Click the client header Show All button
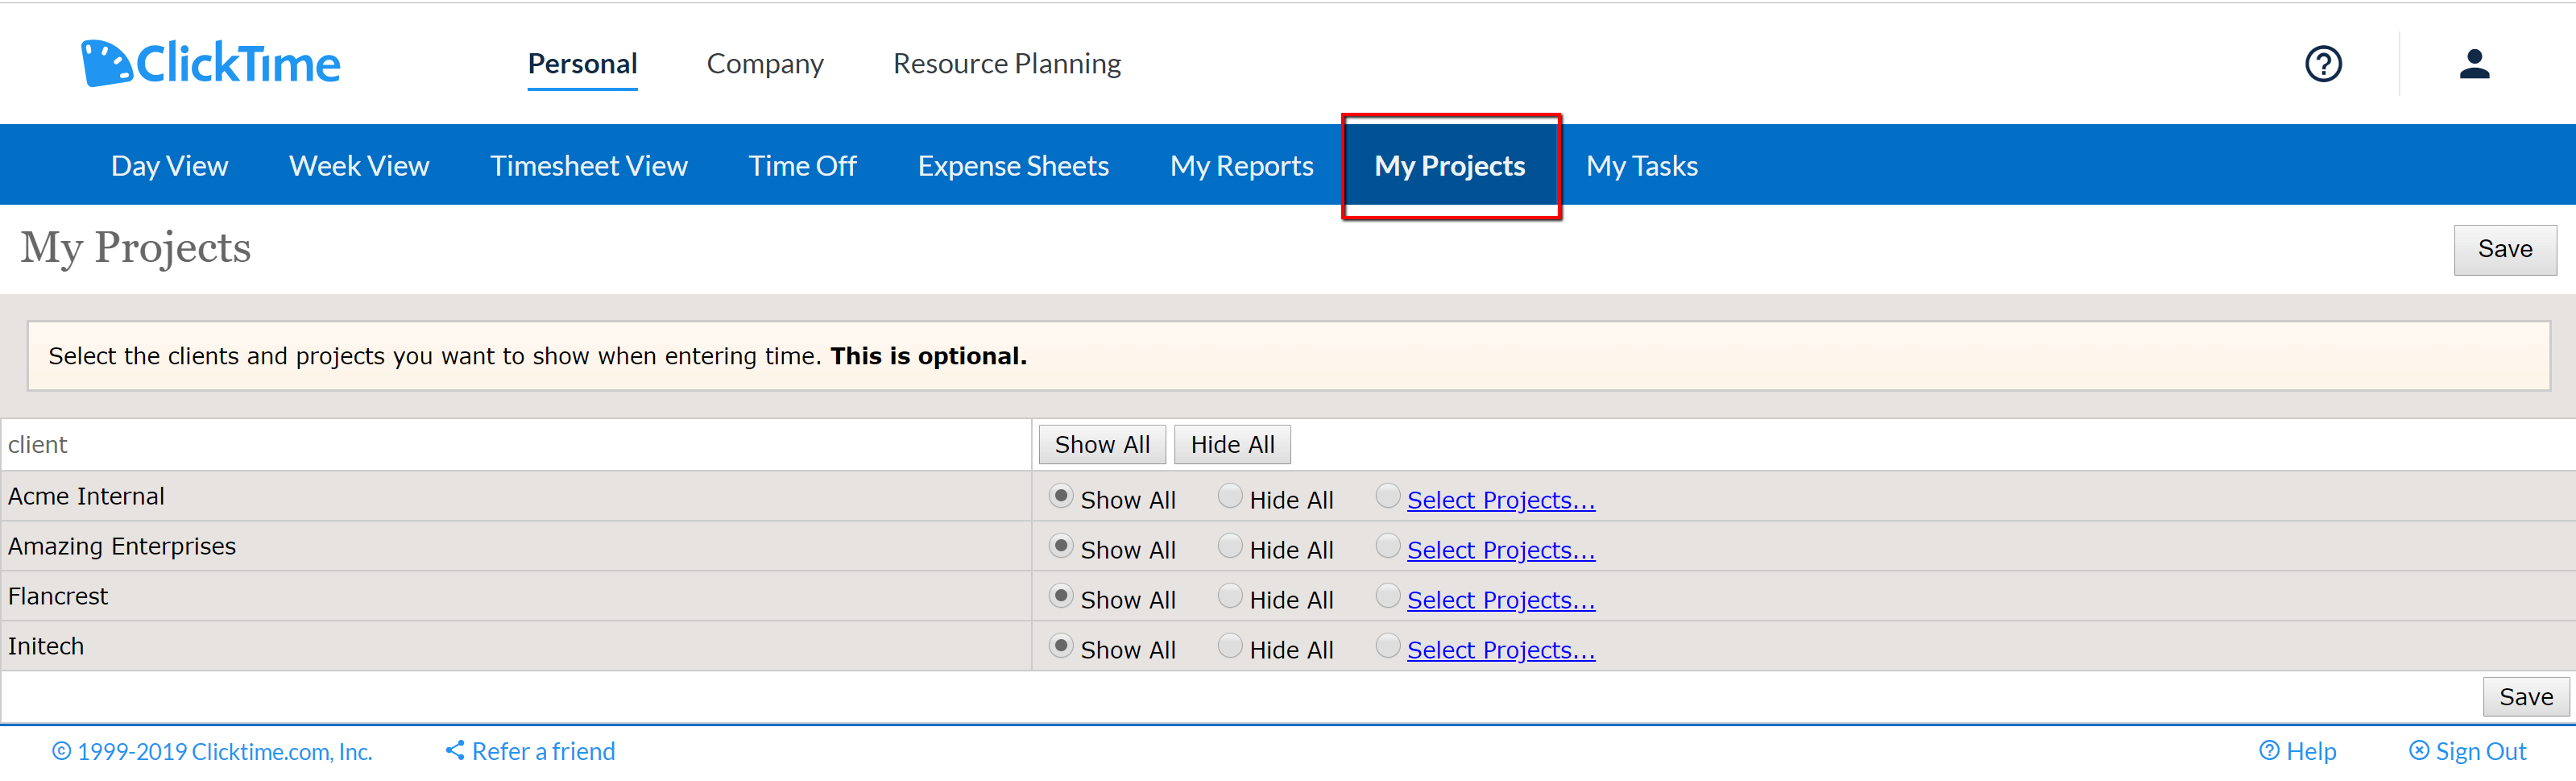Image resolution: width=2576 pixels, height=781 pixels. pyautogui.click(x=1102, y=444)
